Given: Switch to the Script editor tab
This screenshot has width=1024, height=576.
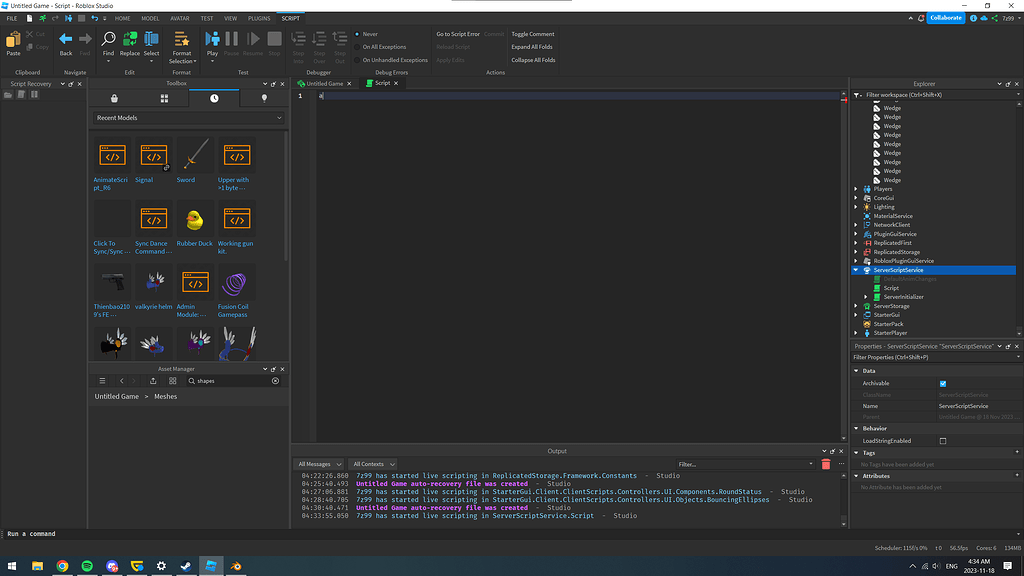Looking at the screenshot, I should point(381,83).
